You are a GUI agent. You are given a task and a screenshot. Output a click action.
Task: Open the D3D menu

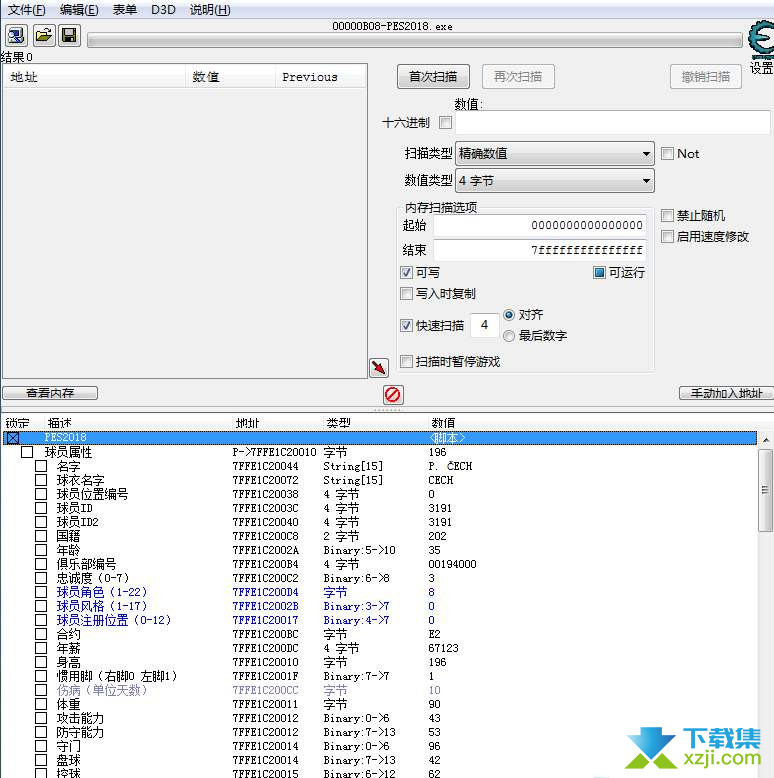tap(163, 10)
